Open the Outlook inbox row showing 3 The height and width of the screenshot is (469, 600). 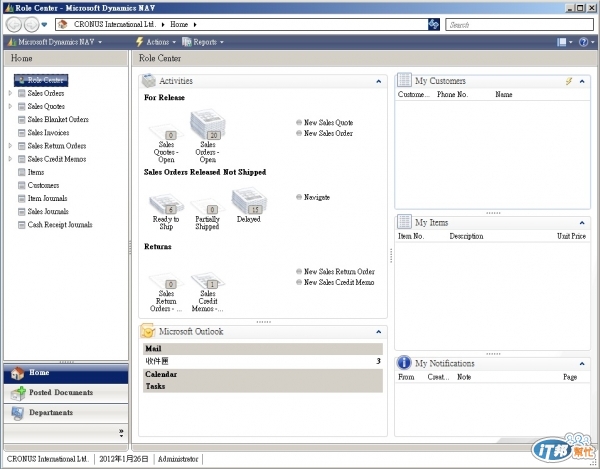(263, 361)
